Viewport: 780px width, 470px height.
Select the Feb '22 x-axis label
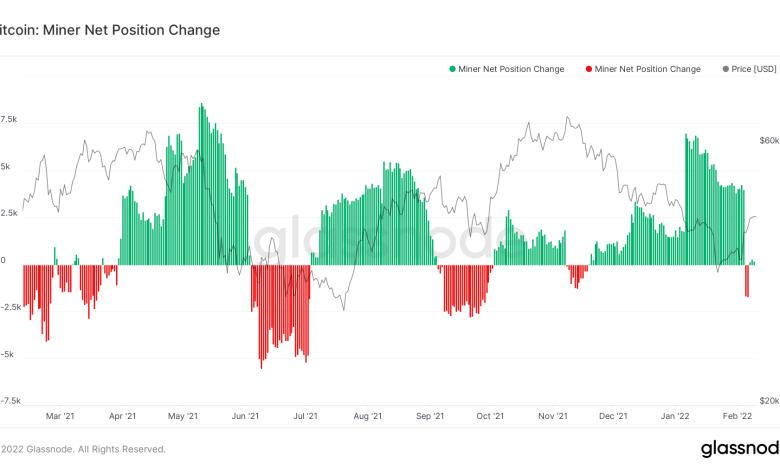tap(736, 415)
